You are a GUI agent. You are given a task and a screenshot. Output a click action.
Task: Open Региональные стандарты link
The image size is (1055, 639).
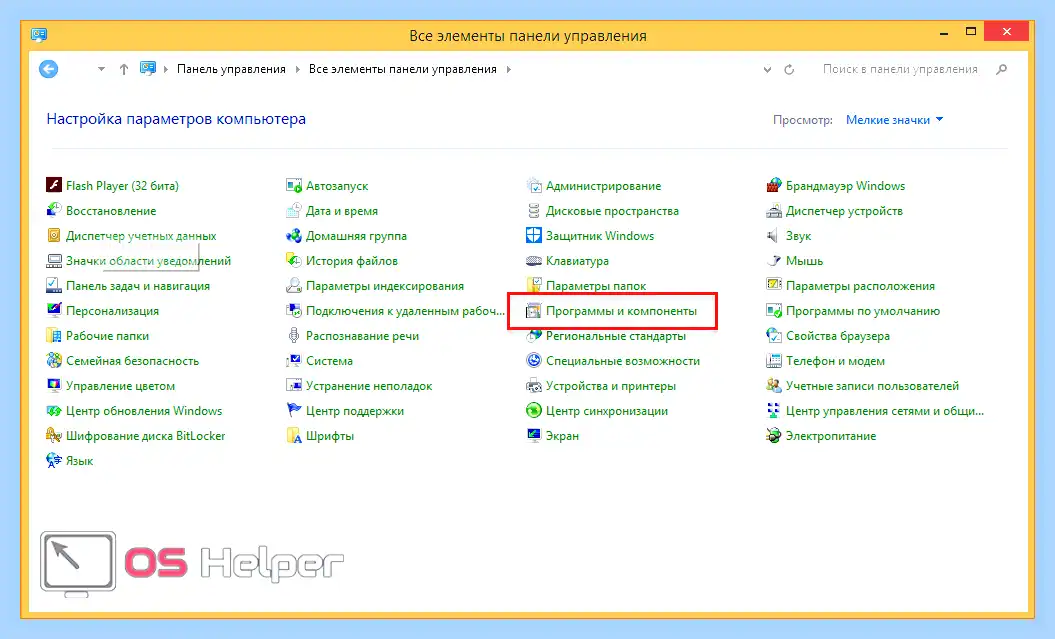coord(616,336)
